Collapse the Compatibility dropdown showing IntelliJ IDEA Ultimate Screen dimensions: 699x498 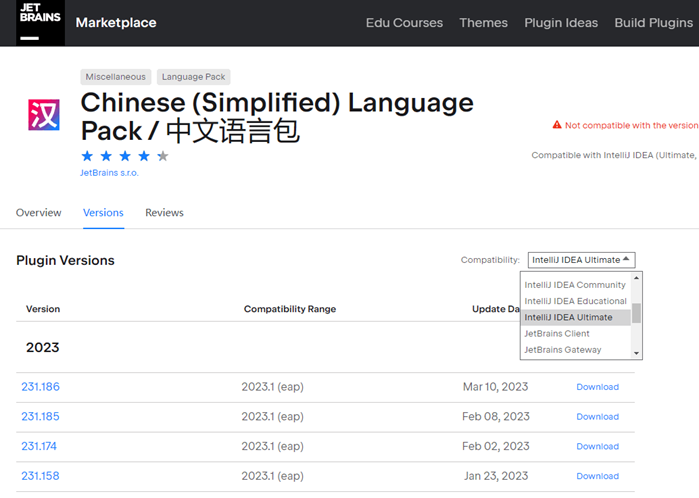[x=581, y=260]
